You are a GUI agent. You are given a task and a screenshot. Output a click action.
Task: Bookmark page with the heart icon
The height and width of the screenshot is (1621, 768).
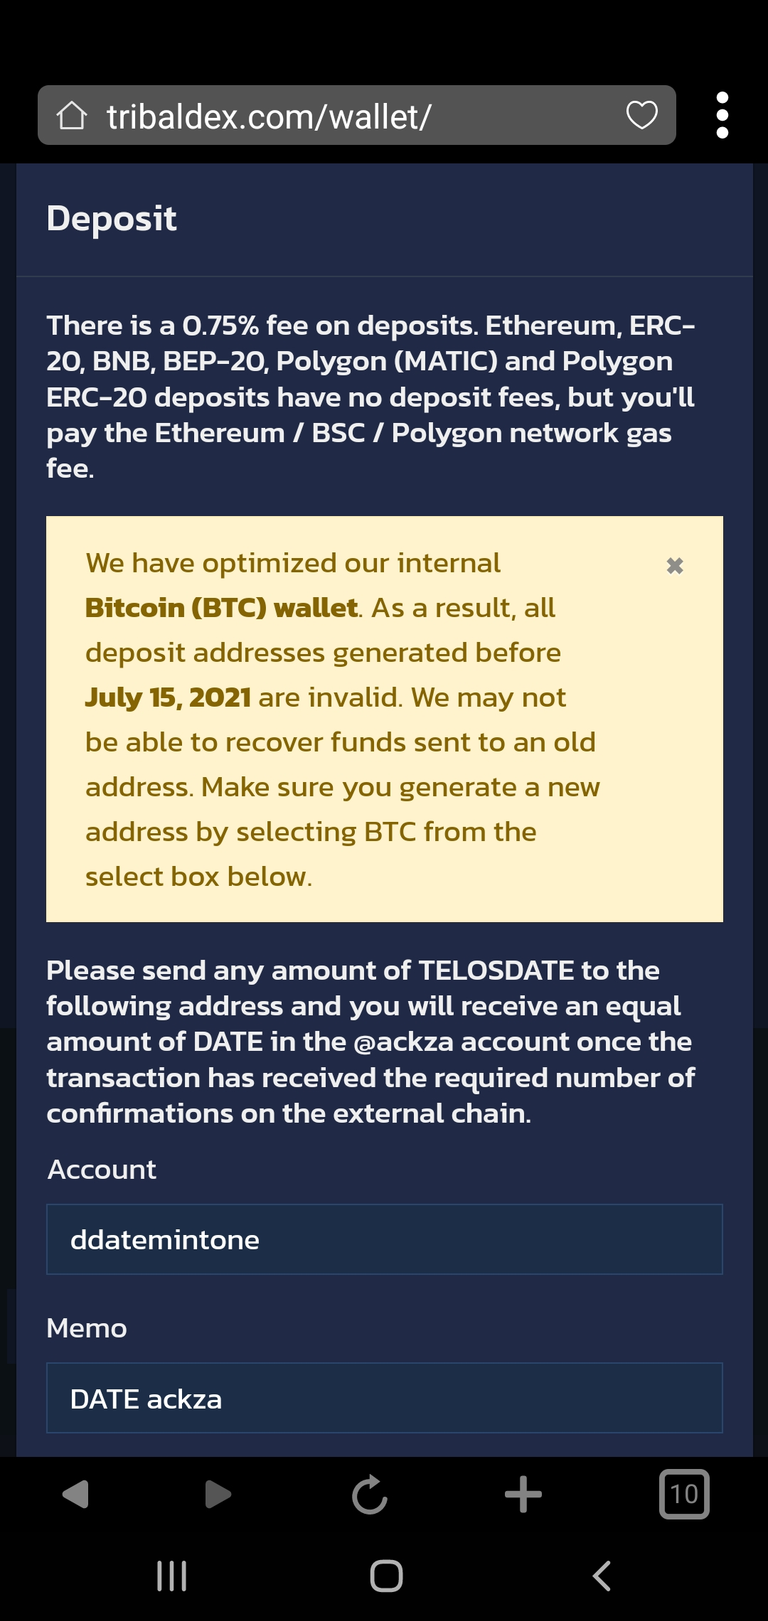click(x=642, y=116)
